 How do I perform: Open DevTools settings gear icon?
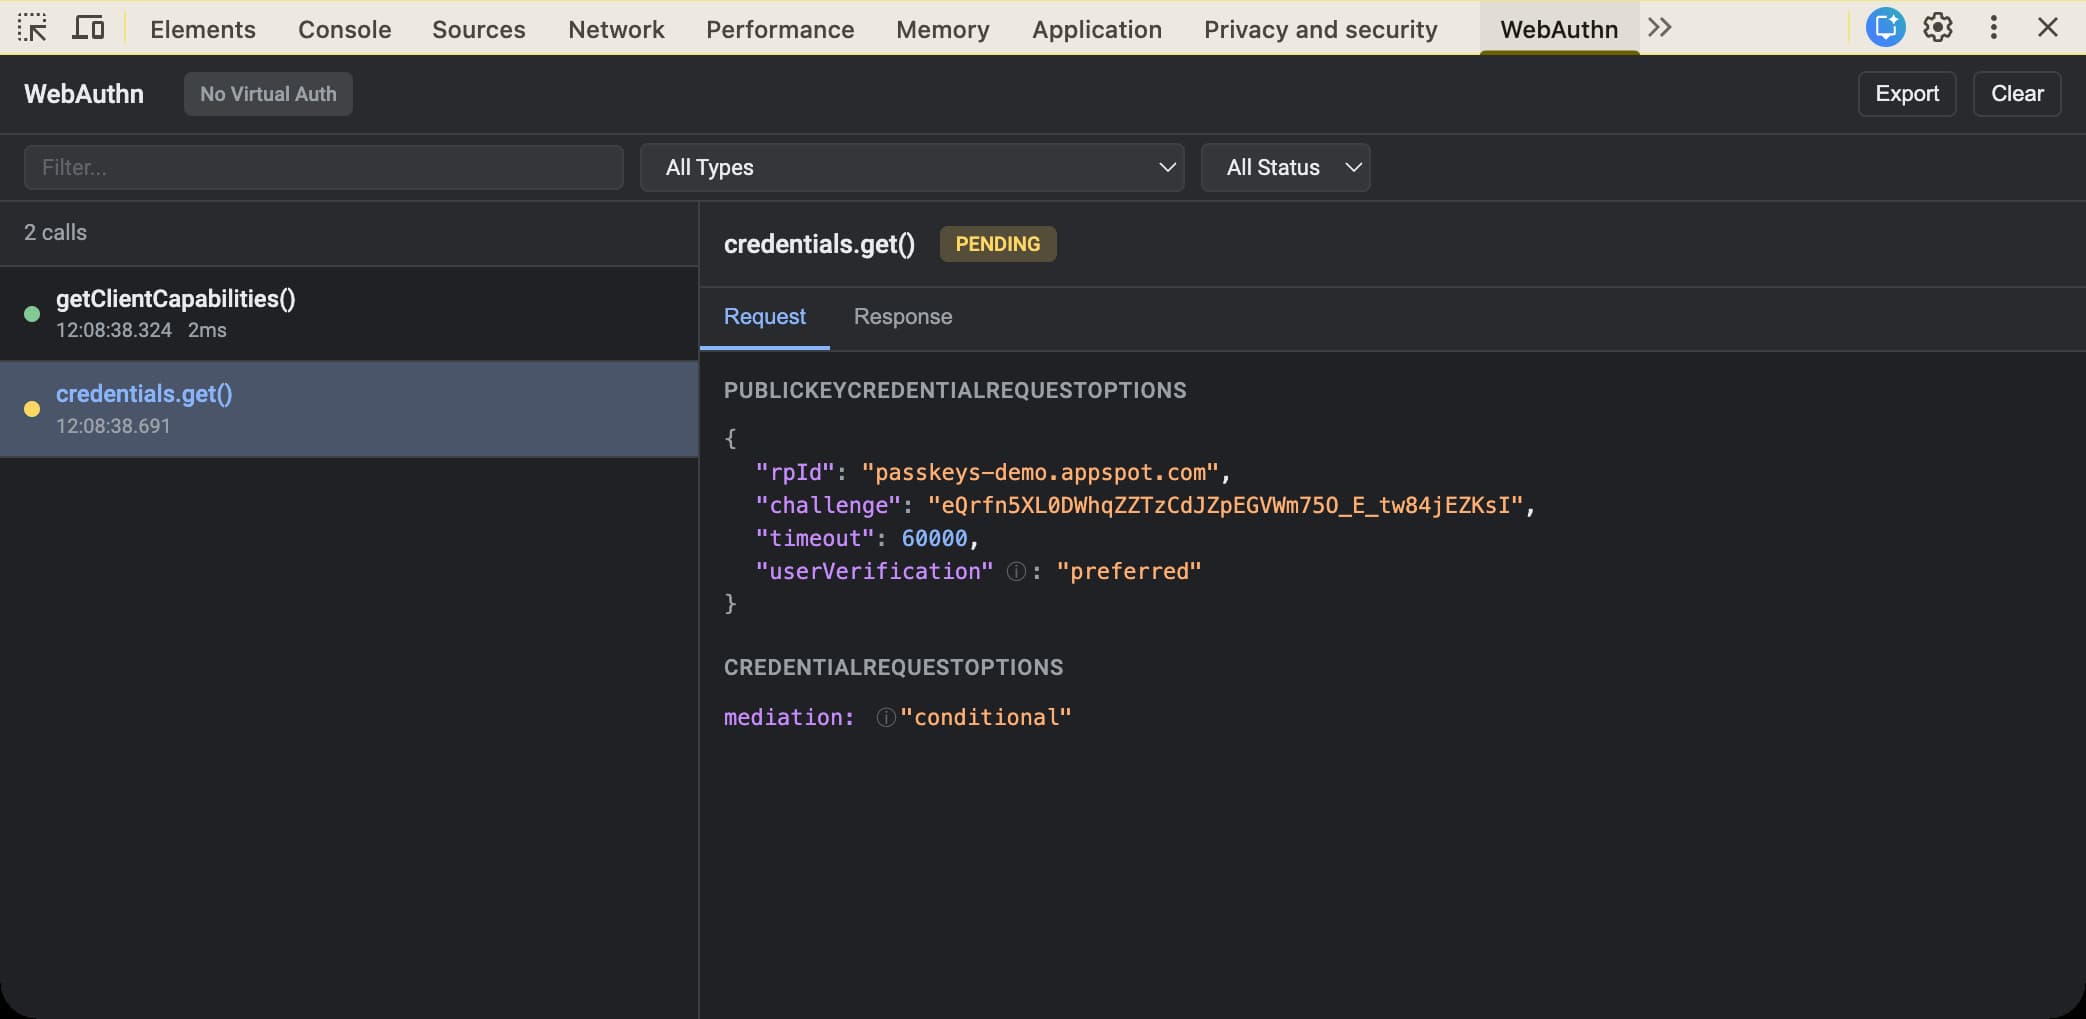pos(1938,28)
